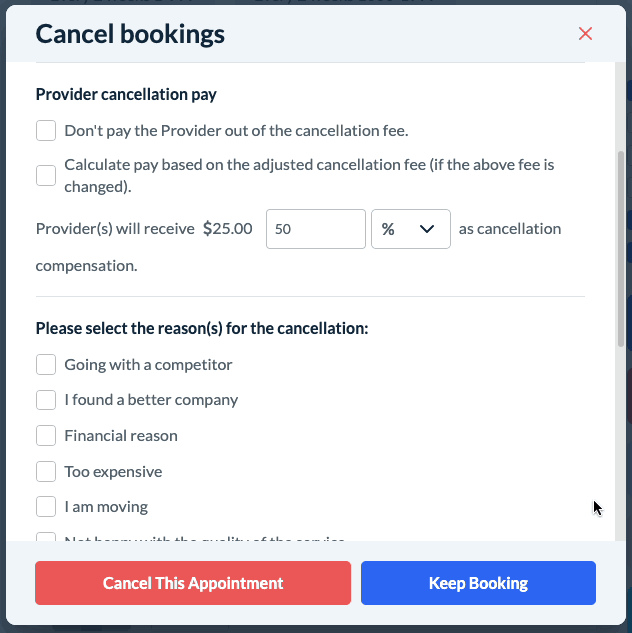Mark "Financial reason" as cancellation reason
632x633 pixels.
coord(46,436)
